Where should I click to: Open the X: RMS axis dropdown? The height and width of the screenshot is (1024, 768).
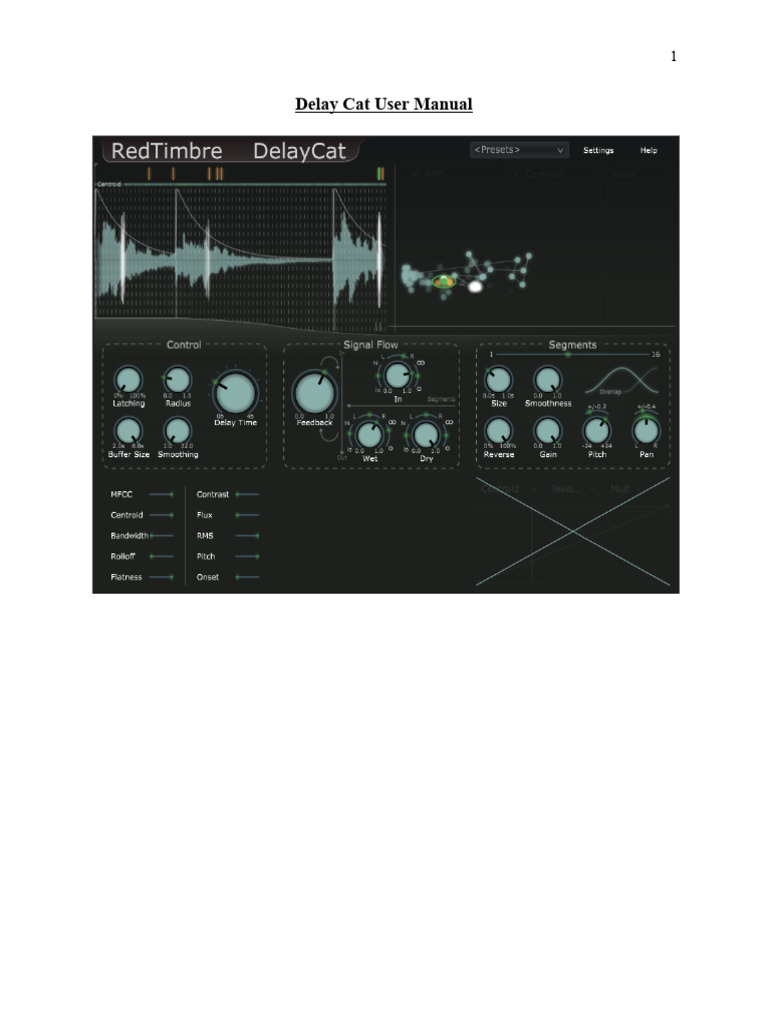tap(453, 174)
